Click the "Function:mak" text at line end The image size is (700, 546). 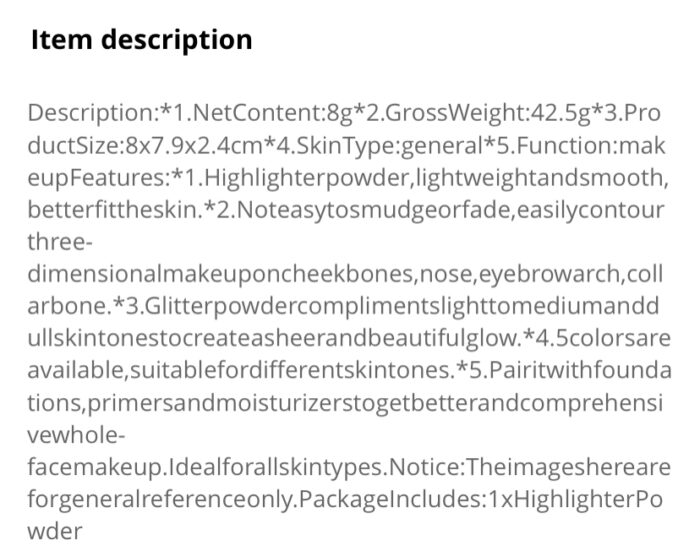pyautogui.click(x=590, y=146)
